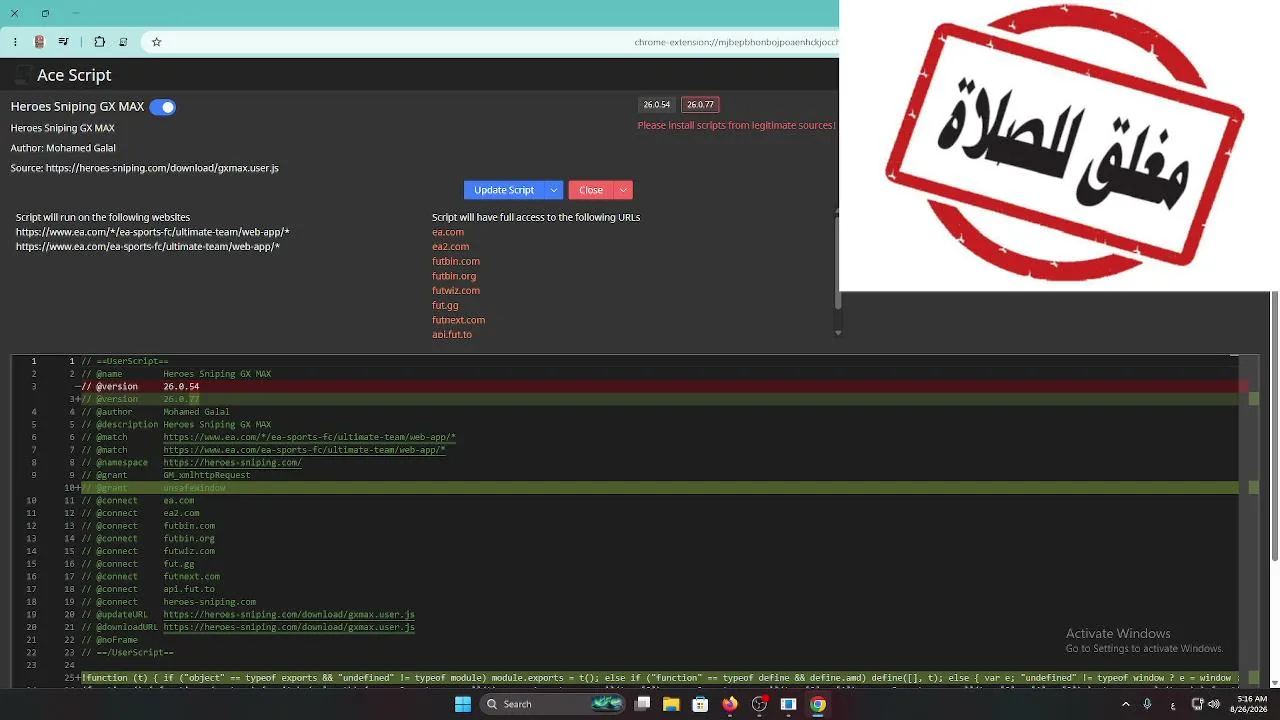Open the circular app with red badge on taskbar
Viewport: 1280px width, 720px height.
click(760, 704)
